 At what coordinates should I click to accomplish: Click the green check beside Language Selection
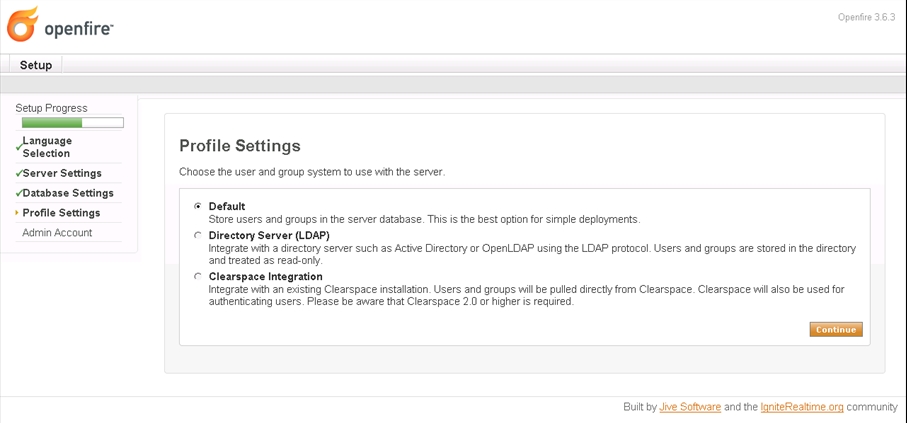[19, 147]
